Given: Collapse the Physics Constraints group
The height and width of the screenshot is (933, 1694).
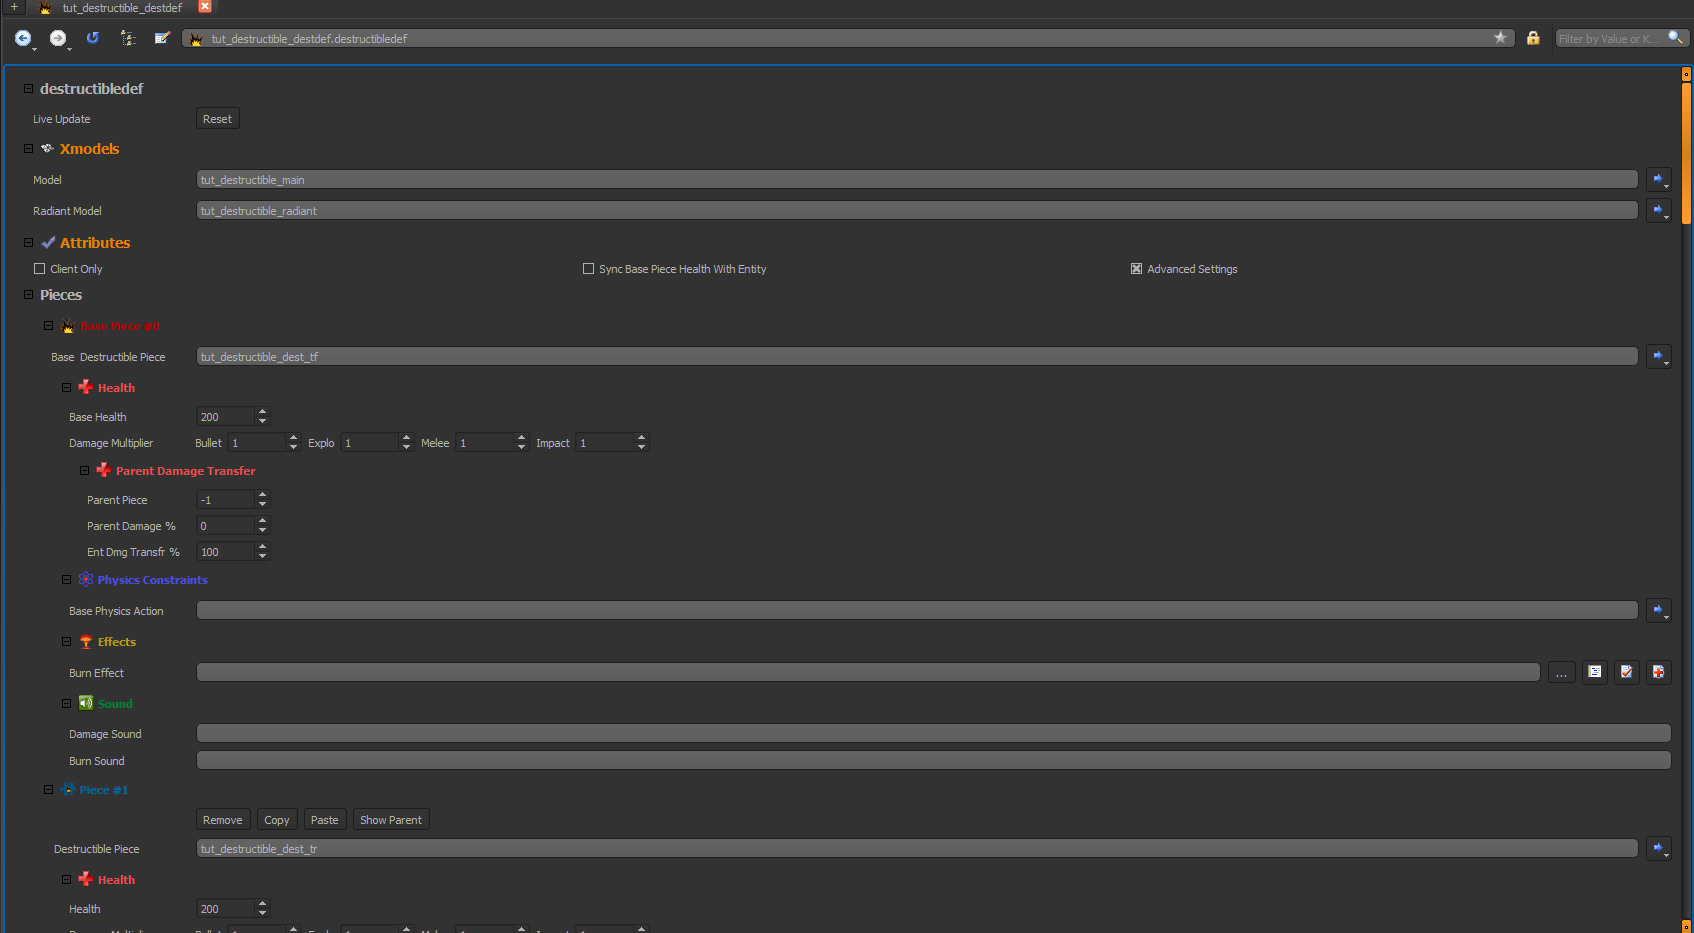Looking at the screenshot, I should pos(67,580).
